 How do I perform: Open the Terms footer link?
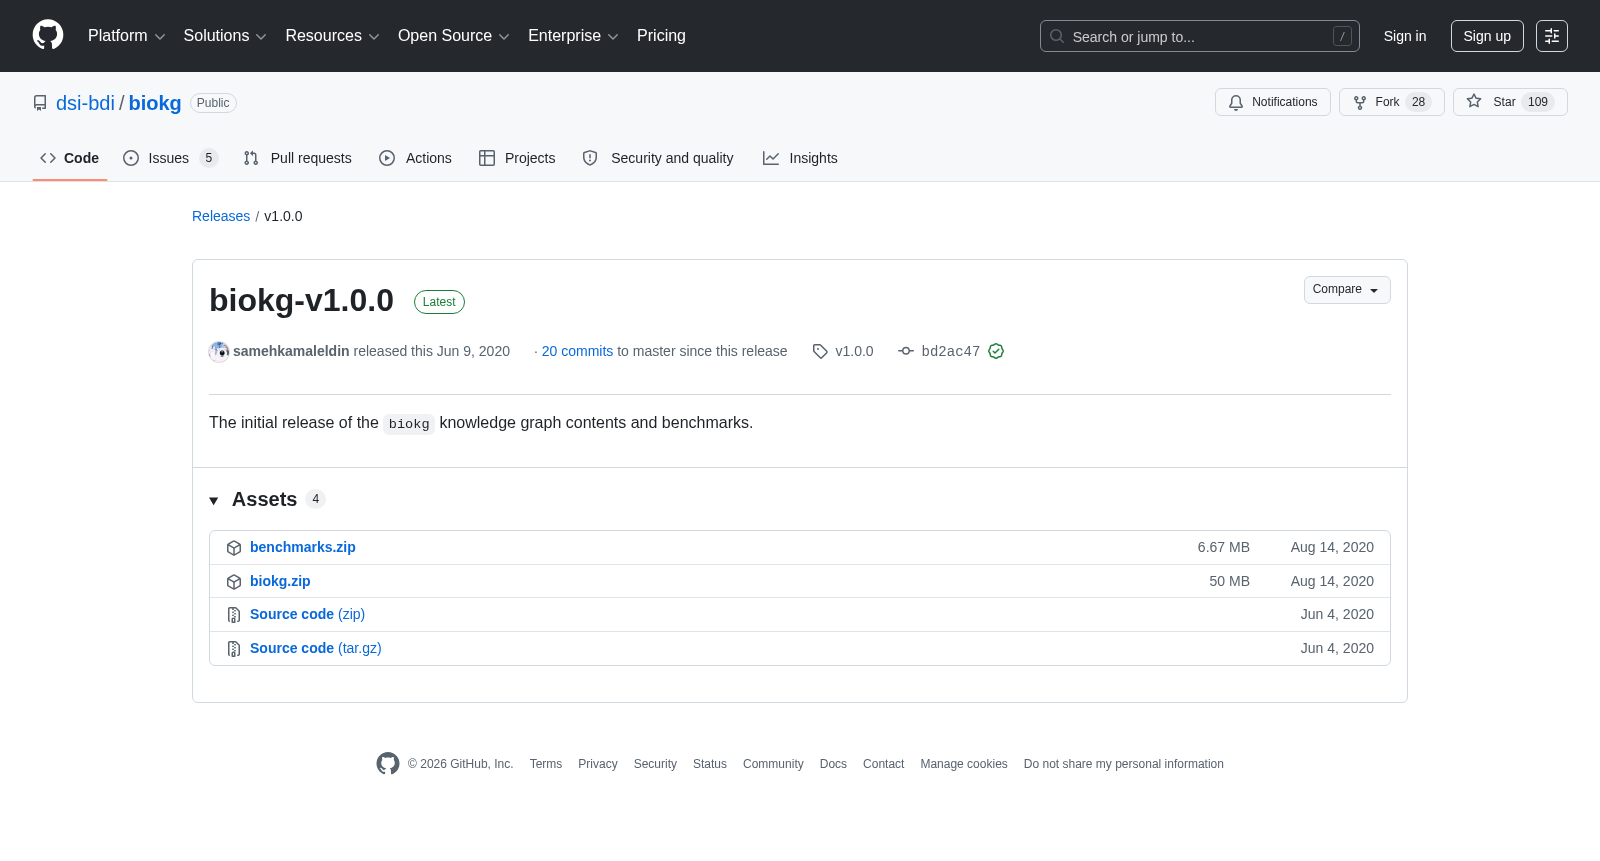coord(546,764)
